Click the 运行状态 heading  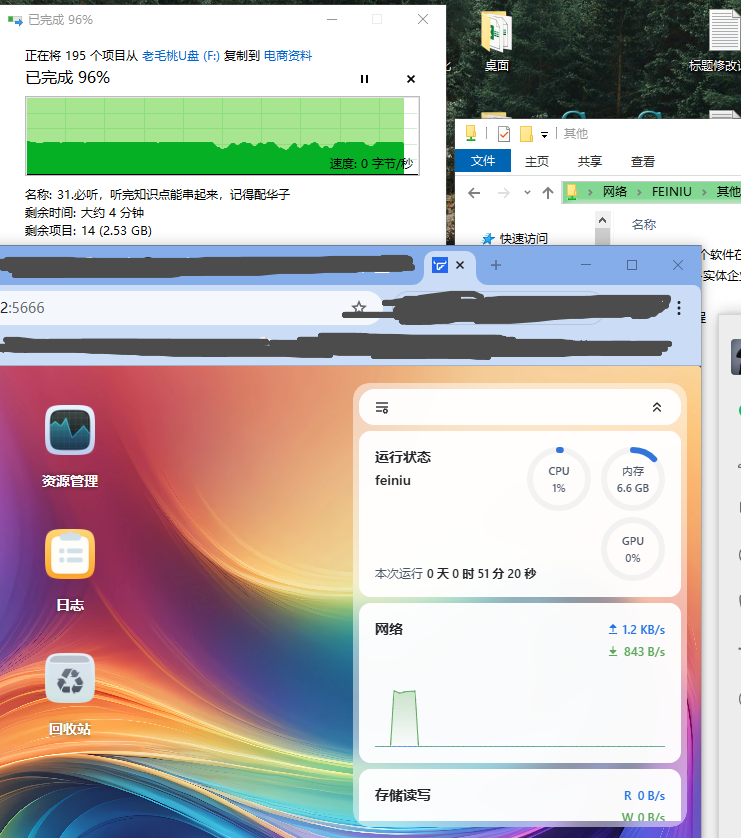(403, 457)
